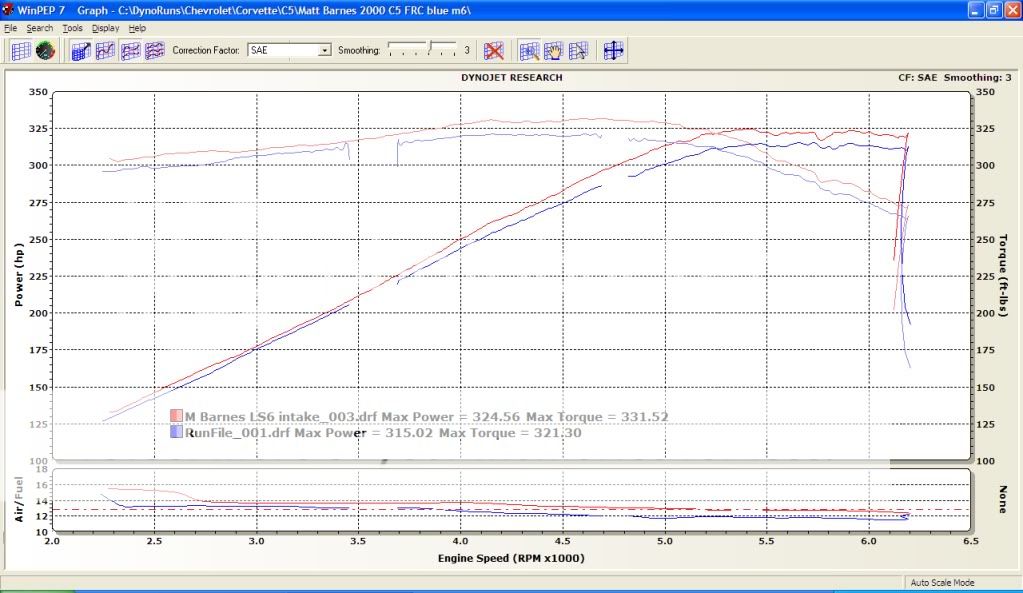Open the Search menu
This screenshot has width=1023, height=593.
coord(41,28)
